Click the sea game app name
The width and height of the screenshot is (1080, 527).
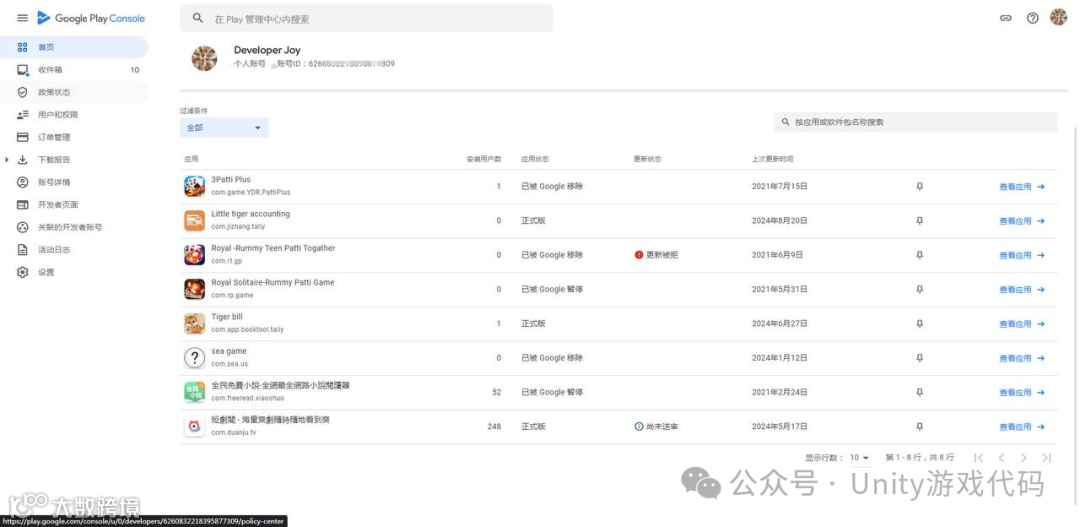tap(229, 351)
